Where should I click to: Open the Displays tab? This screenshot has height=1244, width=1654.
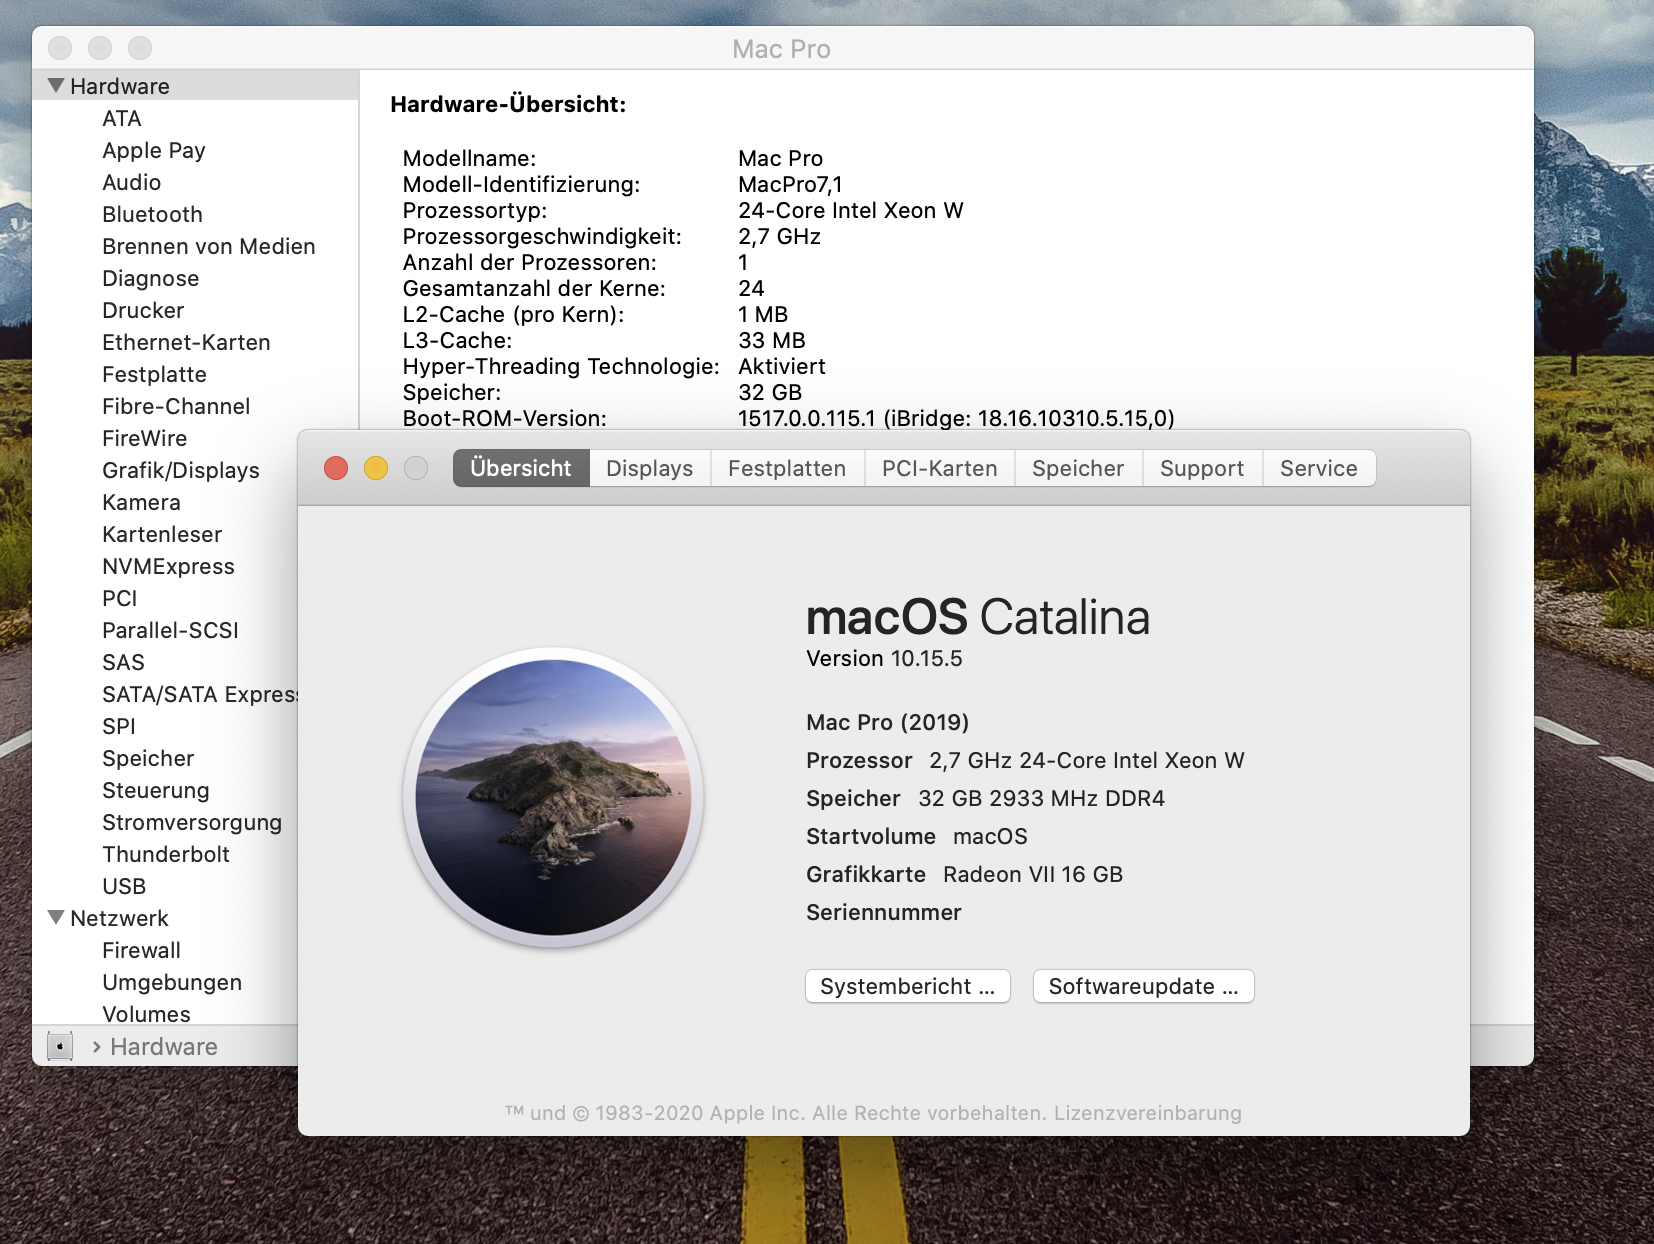click(650, 468)
